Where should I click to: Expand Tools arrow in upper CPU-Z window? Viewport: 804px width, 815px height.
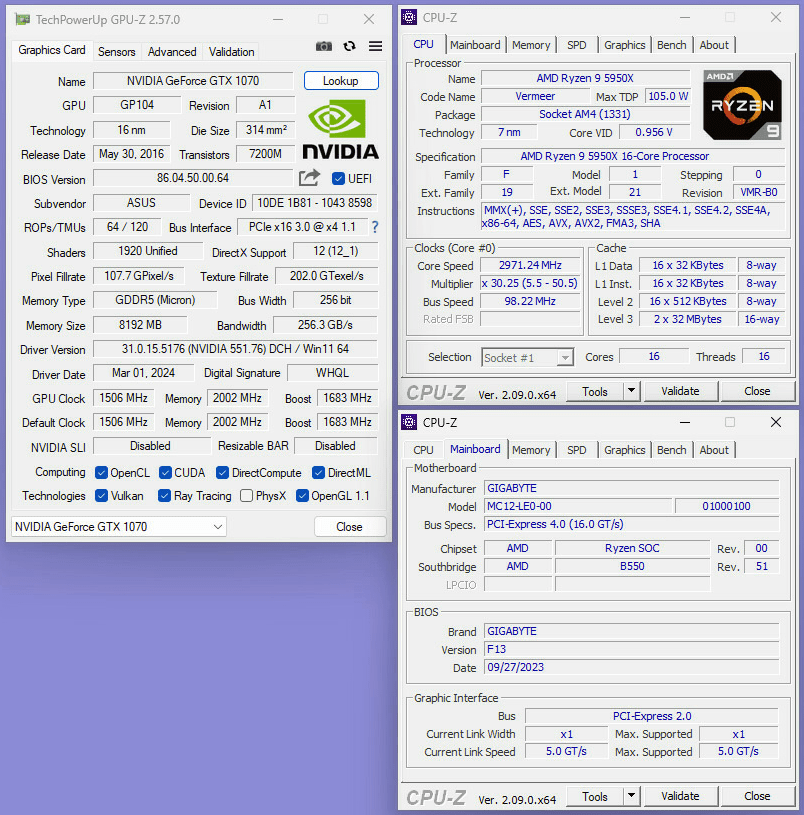(x=631, y=391)
